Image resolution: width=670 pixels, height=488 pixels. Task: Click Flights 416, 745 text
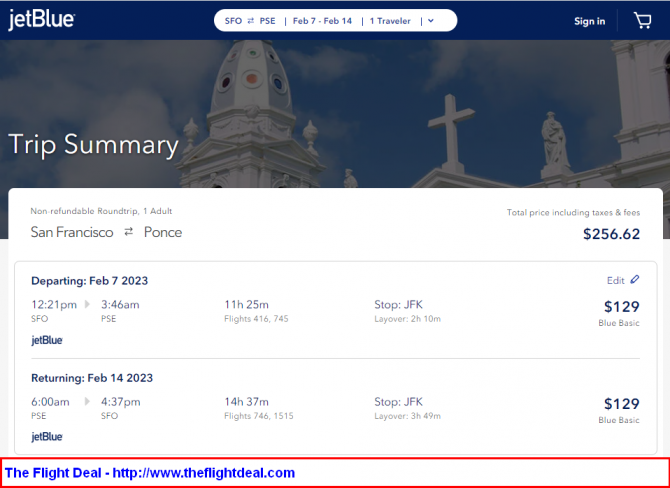point(256,319)
